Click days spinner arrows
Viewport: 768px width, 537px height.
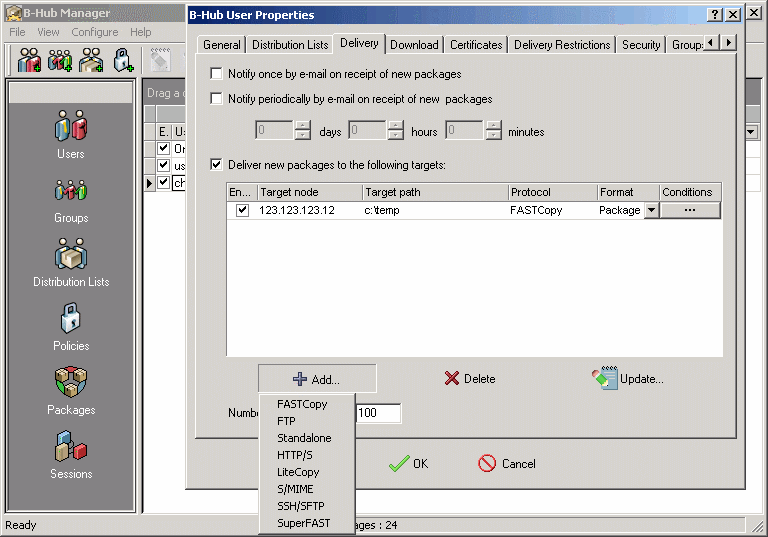point(303,130)
